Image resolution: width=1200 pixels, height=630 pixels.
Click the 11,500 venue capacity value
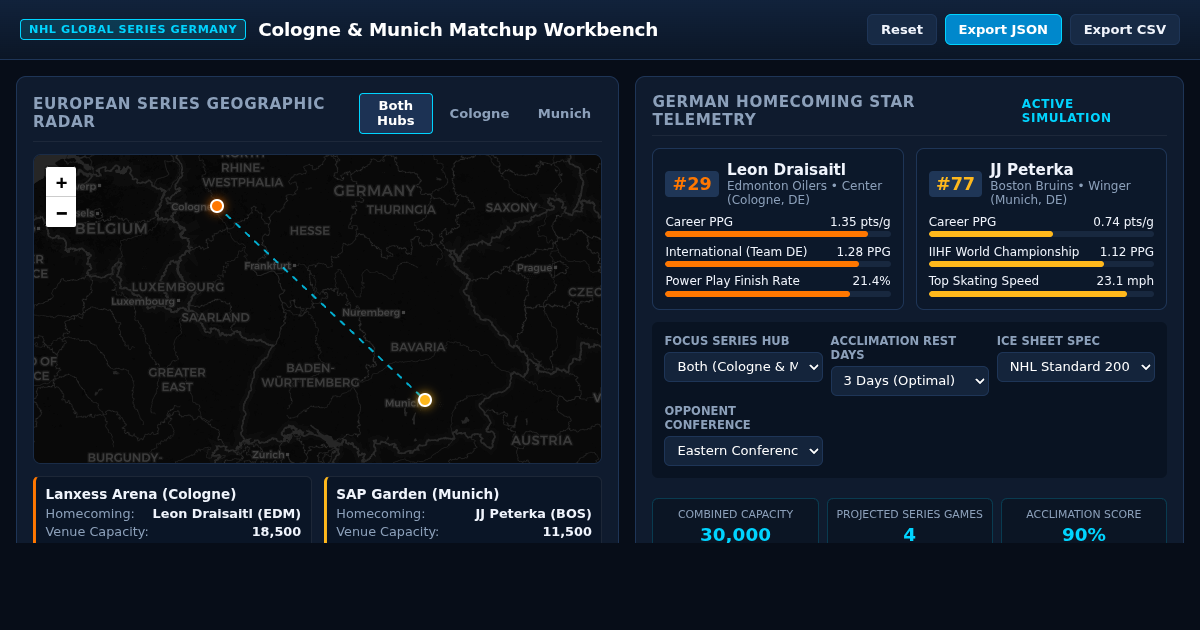coord(567,532)
